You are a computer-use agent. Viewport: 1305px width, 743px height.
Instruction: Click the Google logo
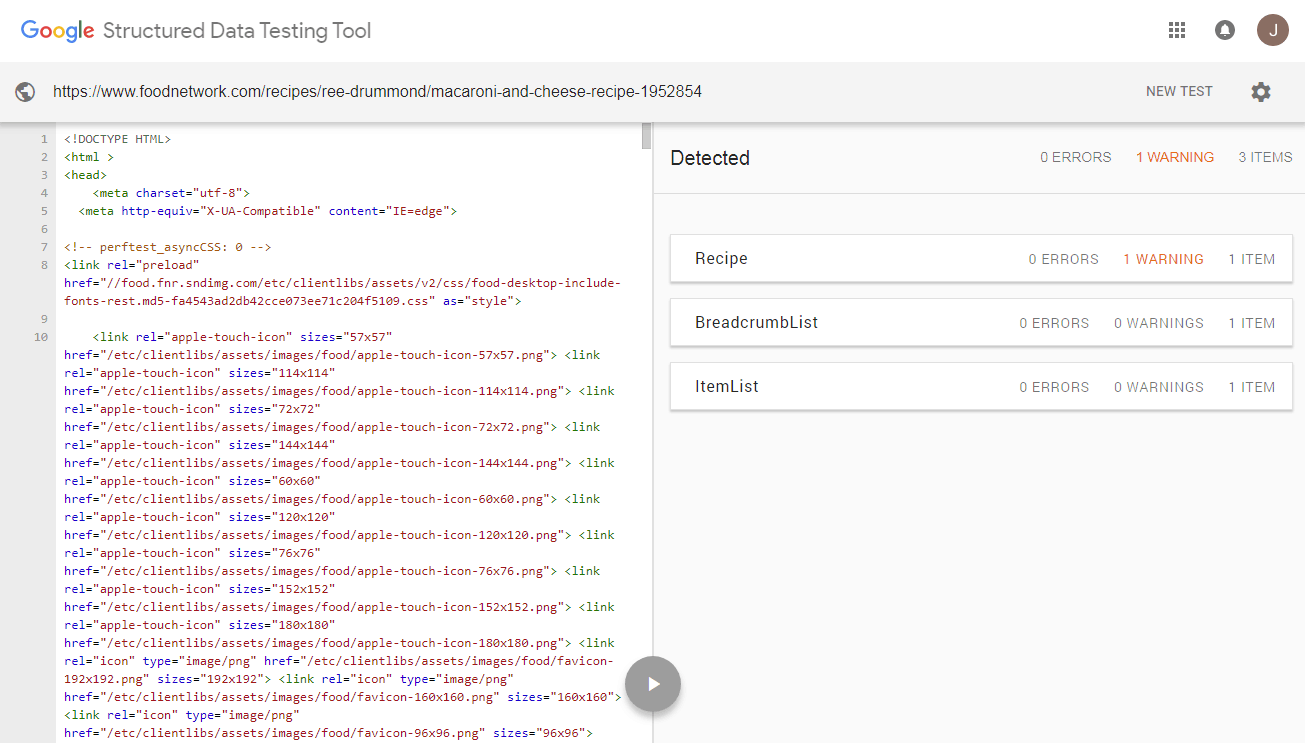click(x=57, y=31)
